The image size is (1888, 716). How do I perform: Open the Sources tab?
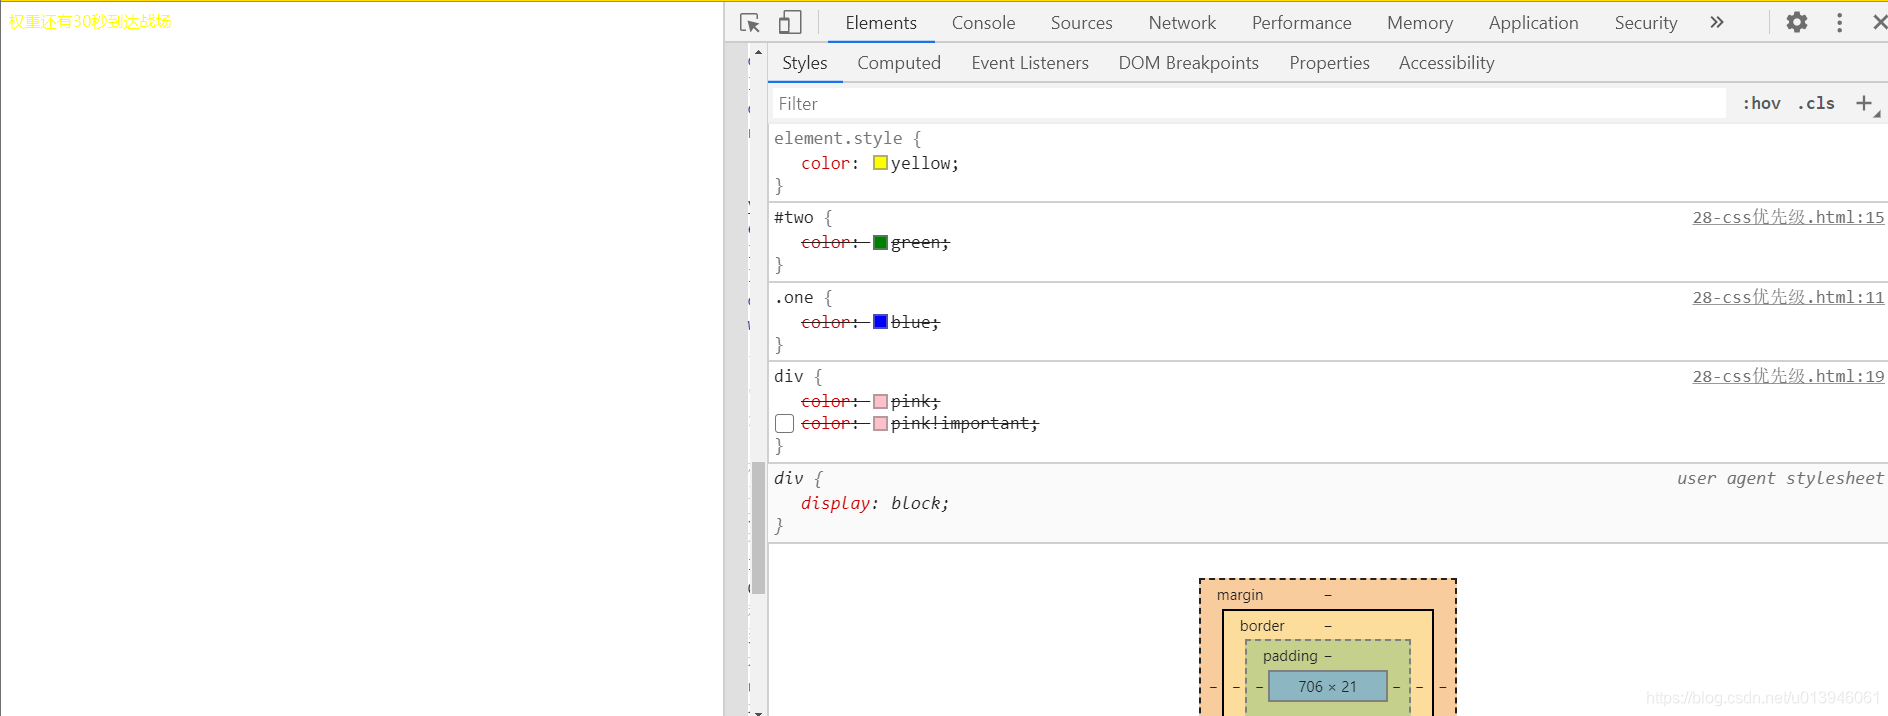tap(1081, 22)
